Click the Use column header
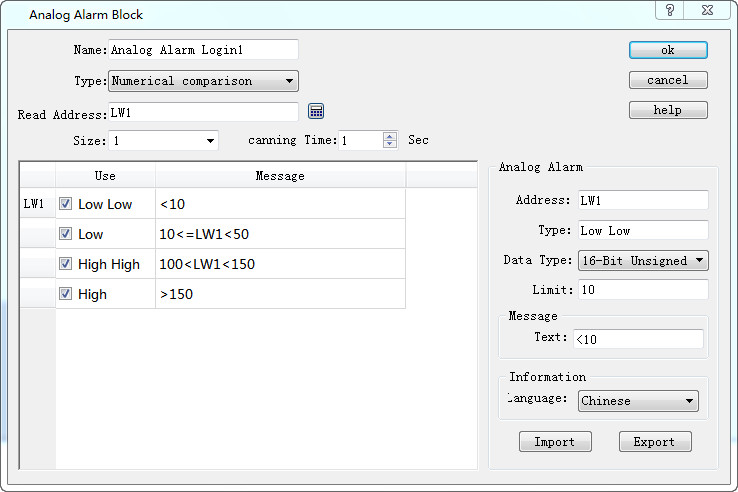 pyautogui.click(x=105, y=176)
